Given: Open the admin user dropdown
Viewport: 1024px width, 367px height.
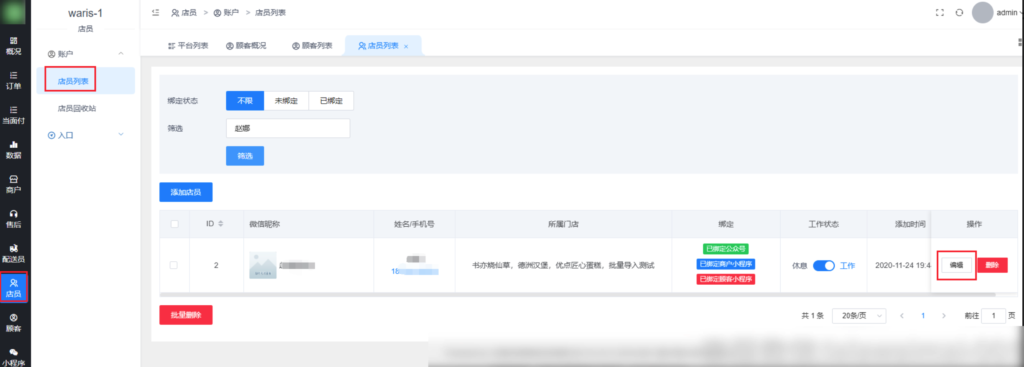Looking at the screenshot, I should click(1009, 12).
